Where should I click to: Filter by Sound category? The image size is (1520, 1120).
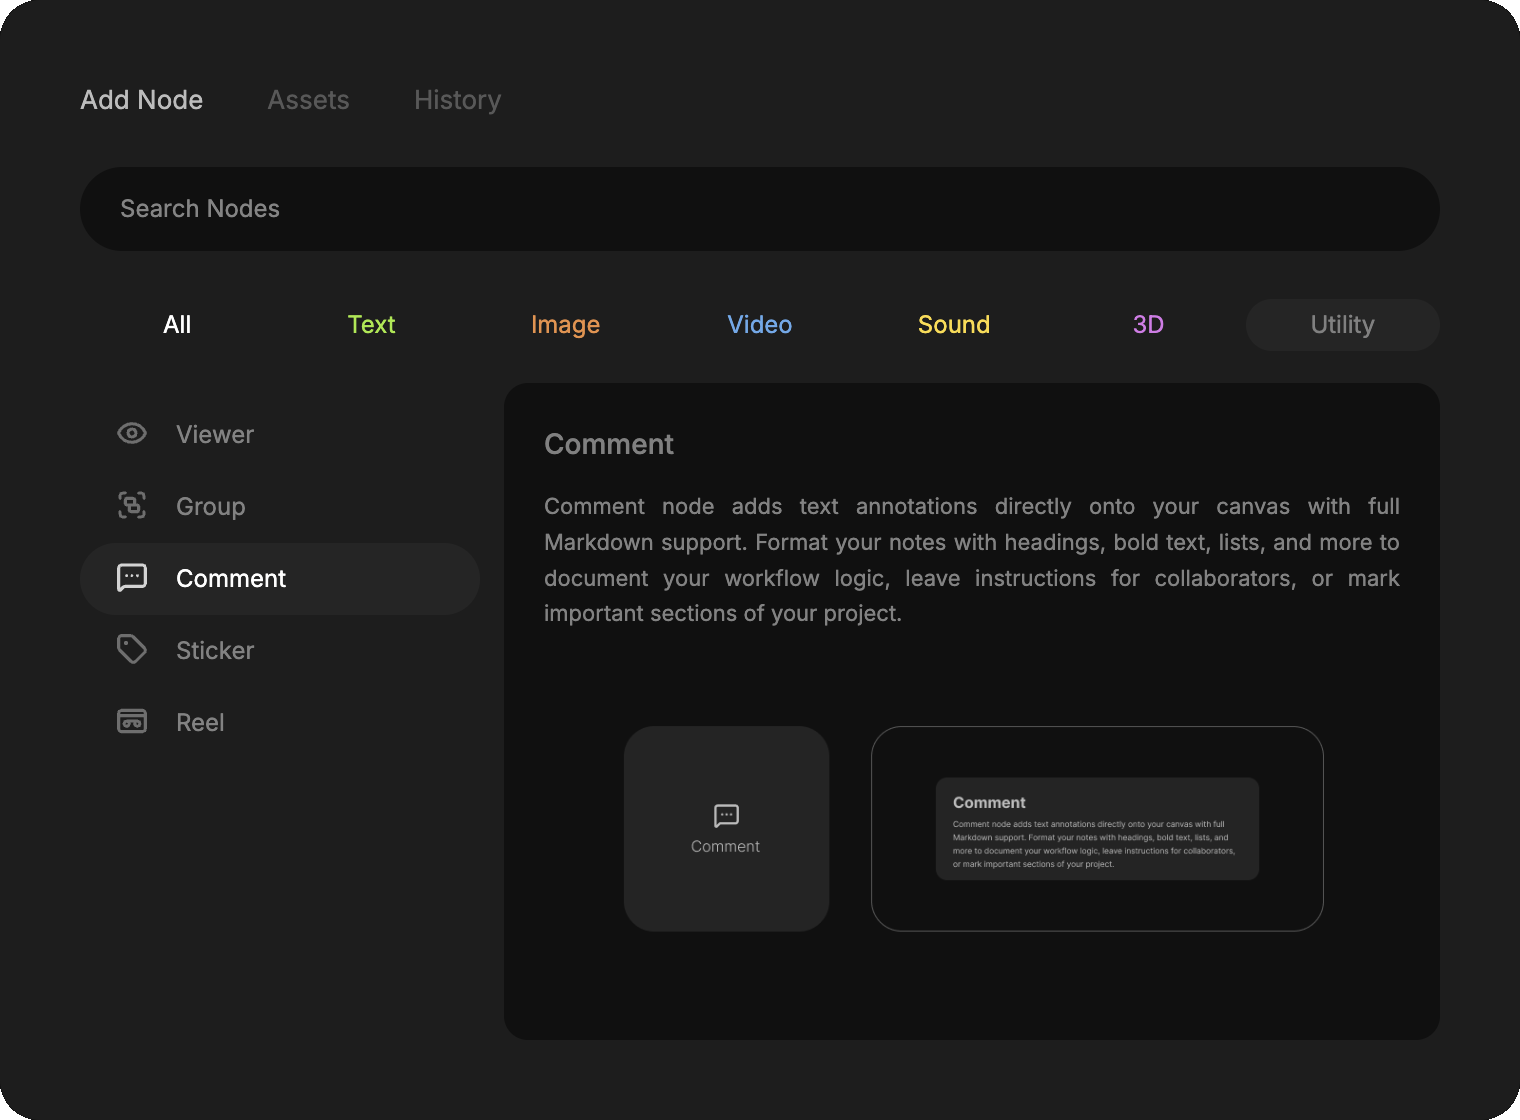click(x=953, y=325)
